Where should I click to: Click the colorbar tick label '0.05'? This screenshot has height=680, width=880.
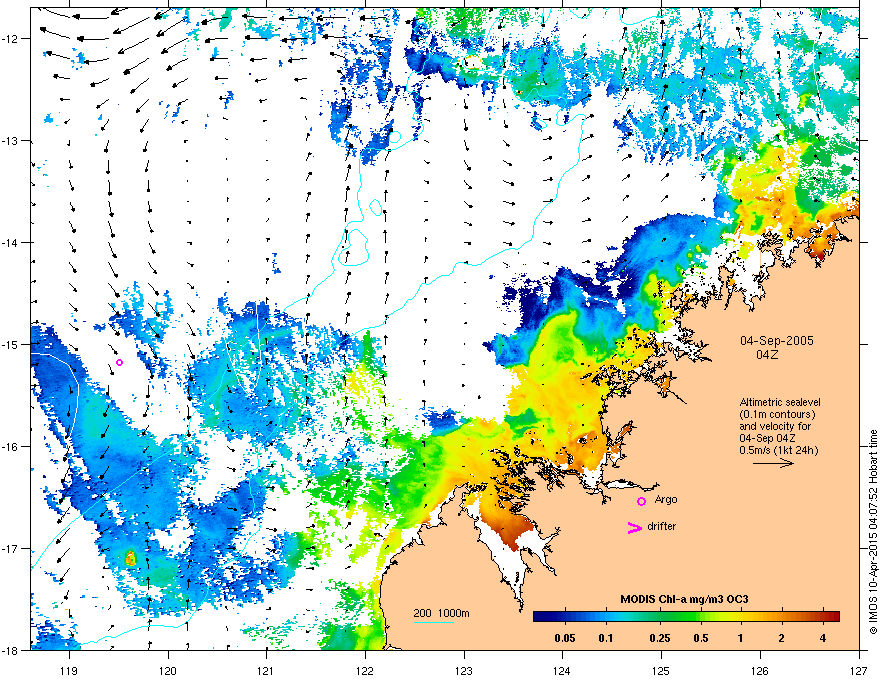(x=564, y=638)
